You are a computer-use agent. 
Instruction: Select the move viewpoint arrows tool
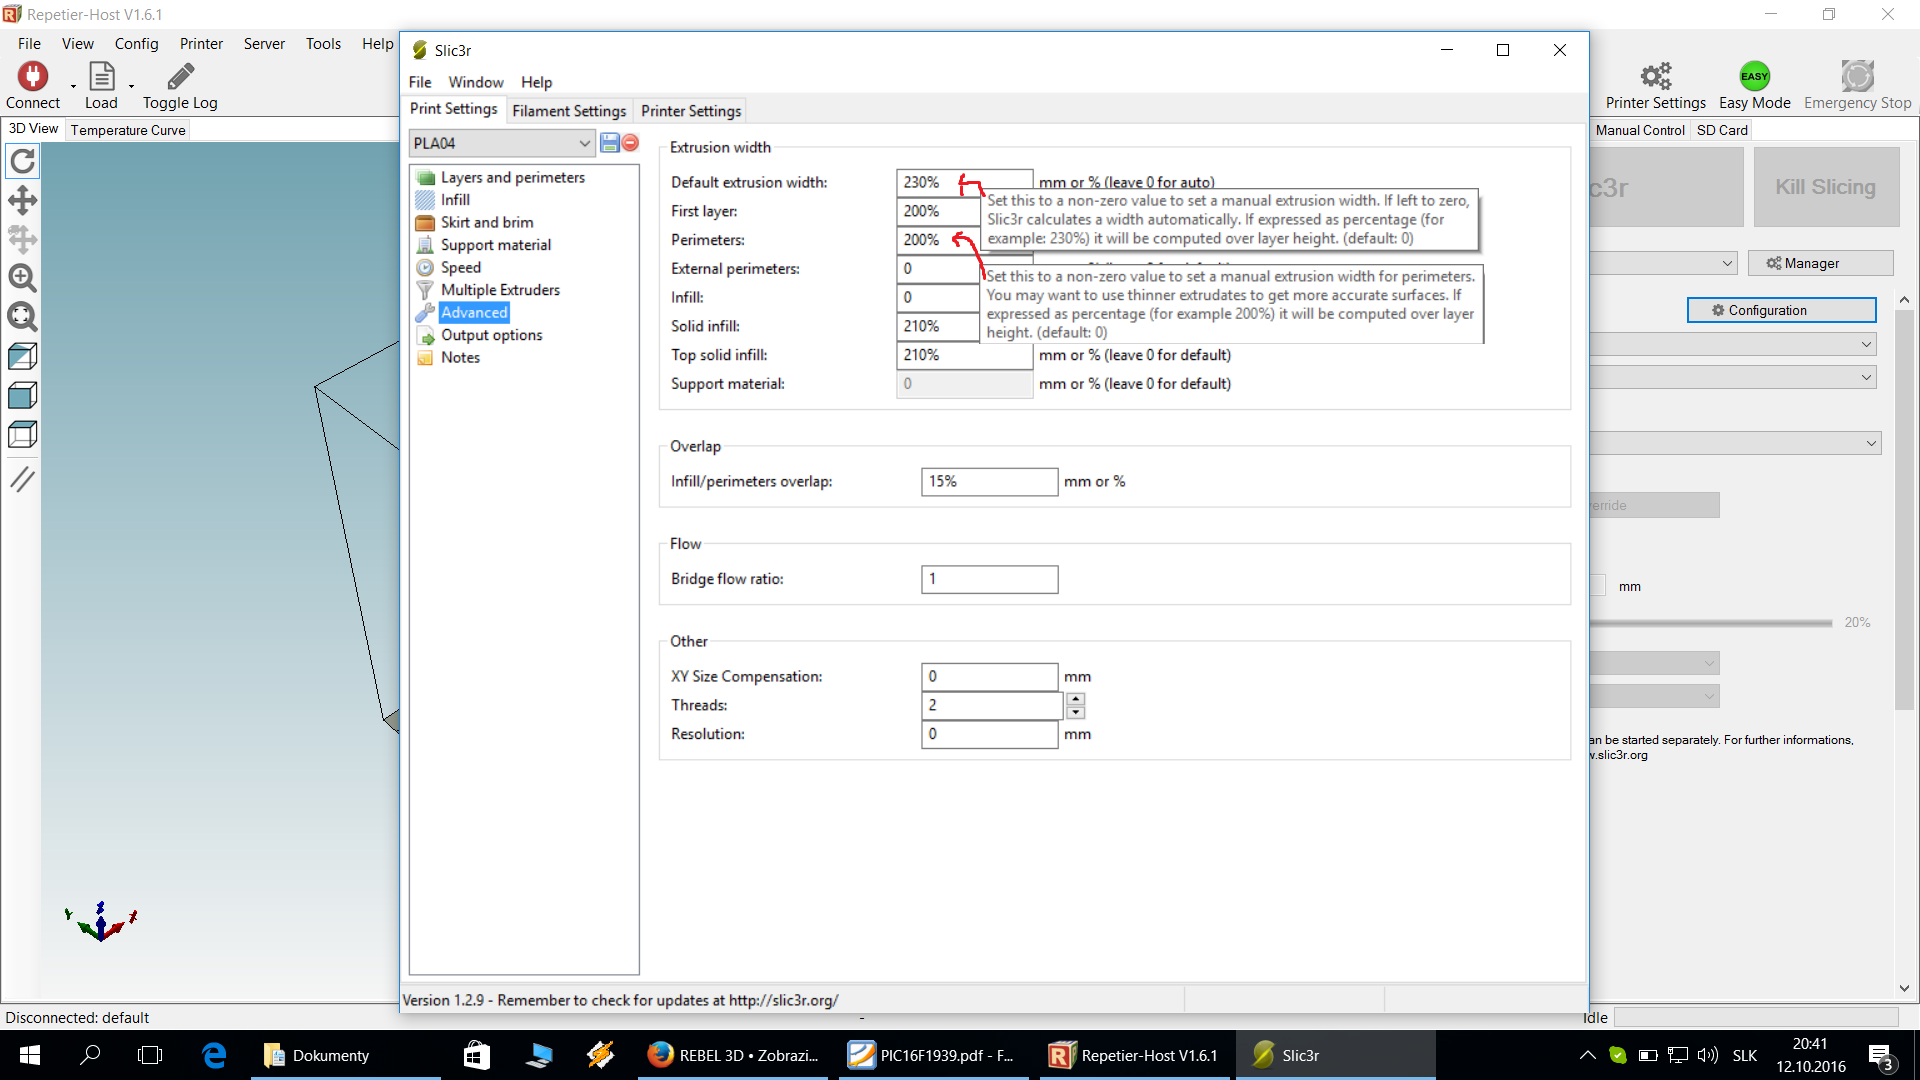pyautogui.click(x=22, y=200)
